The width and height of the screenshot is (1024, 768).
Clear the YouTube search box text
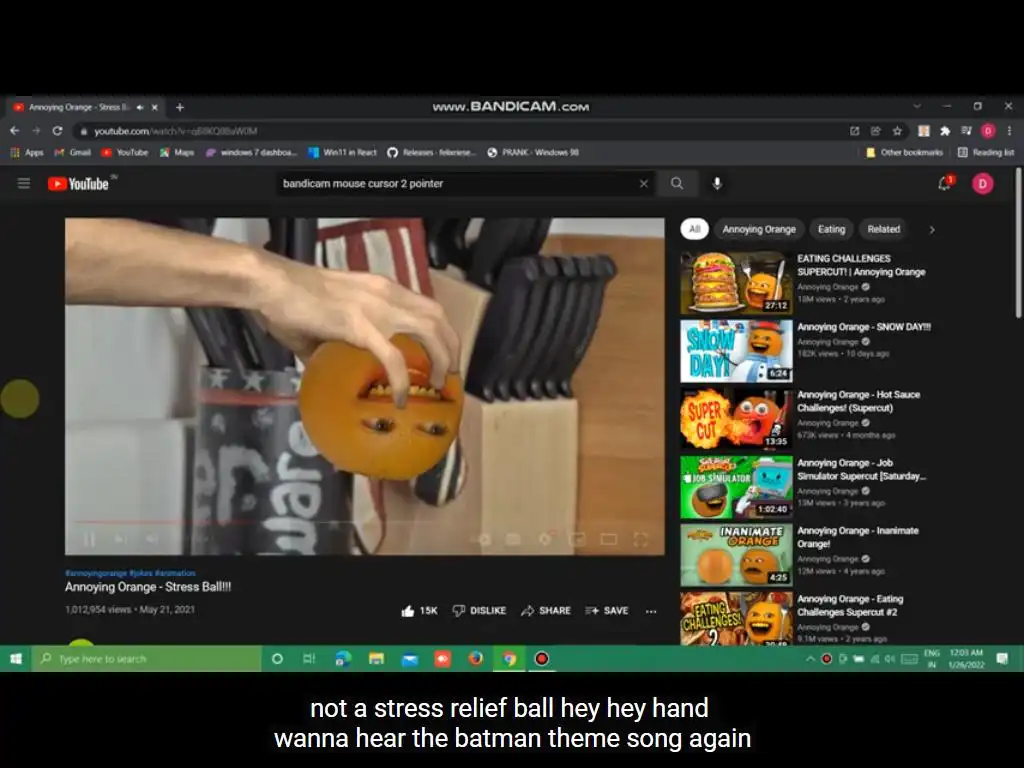coord(643,184)
